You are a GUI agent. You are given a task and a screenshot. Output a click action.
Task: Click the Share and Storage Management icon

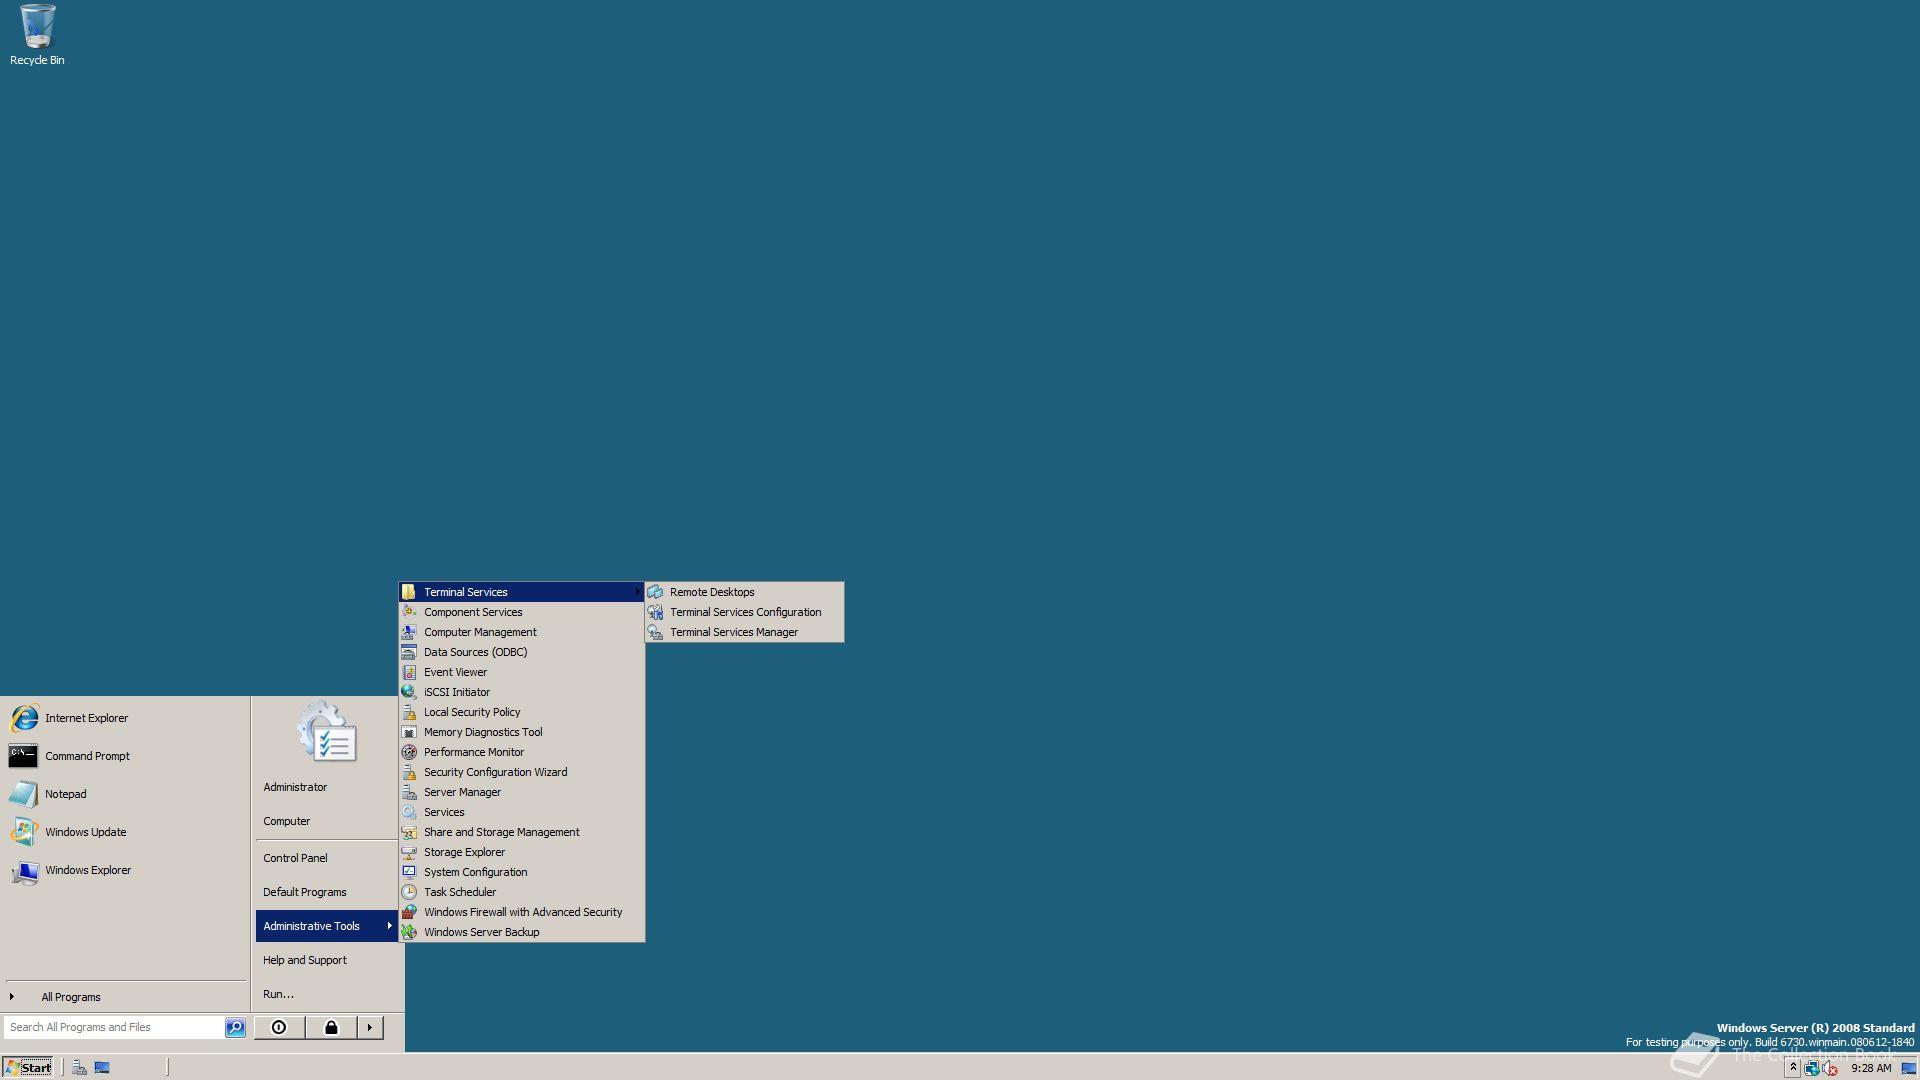[409, 832]
